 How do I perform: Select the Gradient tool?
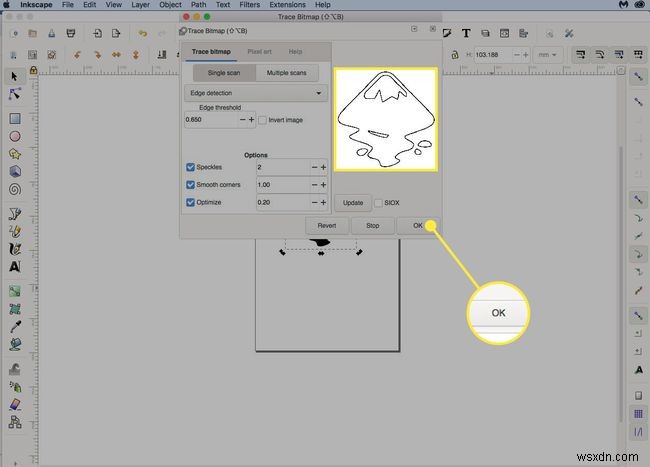[x=15, y=291]
